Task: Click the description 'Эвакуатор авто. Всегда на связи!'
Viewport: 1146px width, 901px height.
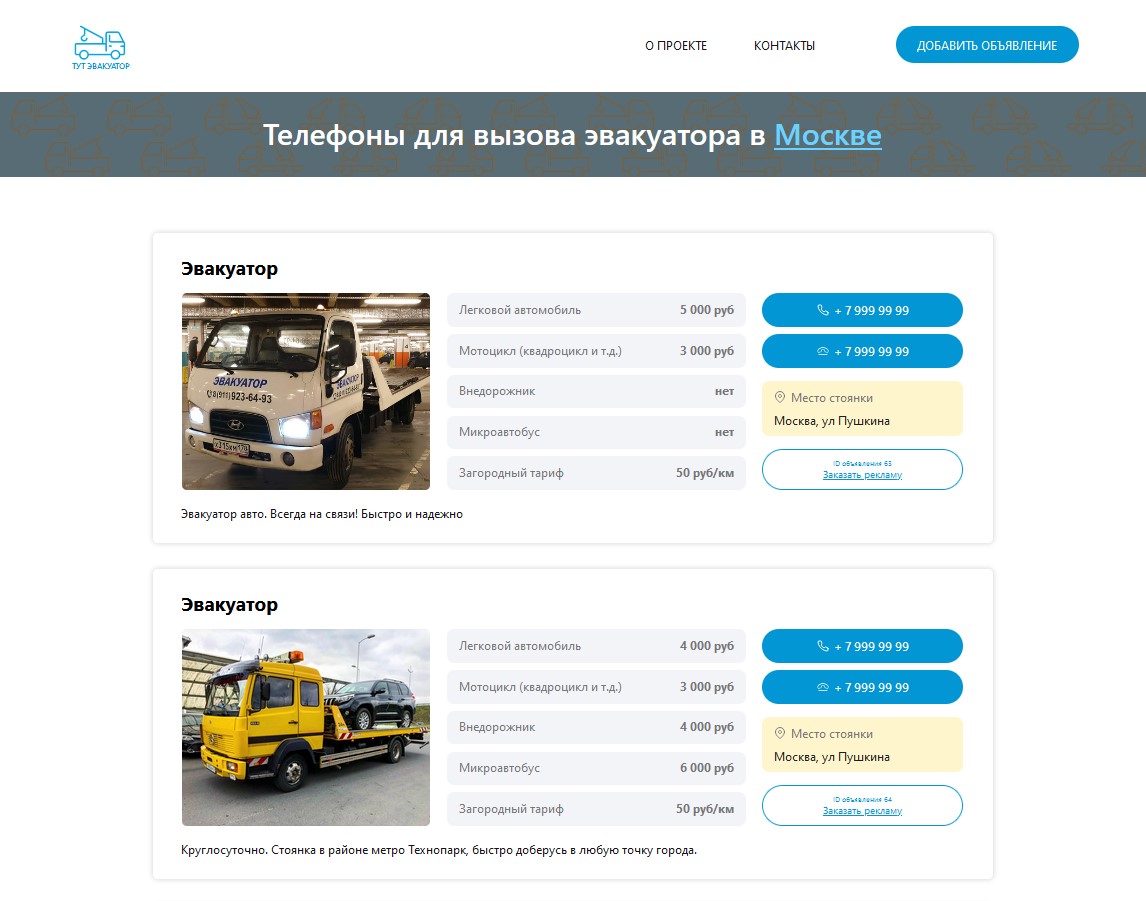Action: [322, 514]
